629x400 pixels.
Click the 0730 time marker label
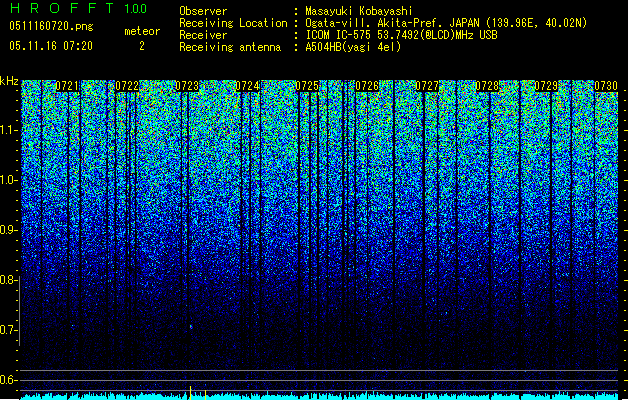[x=606, y=86]
